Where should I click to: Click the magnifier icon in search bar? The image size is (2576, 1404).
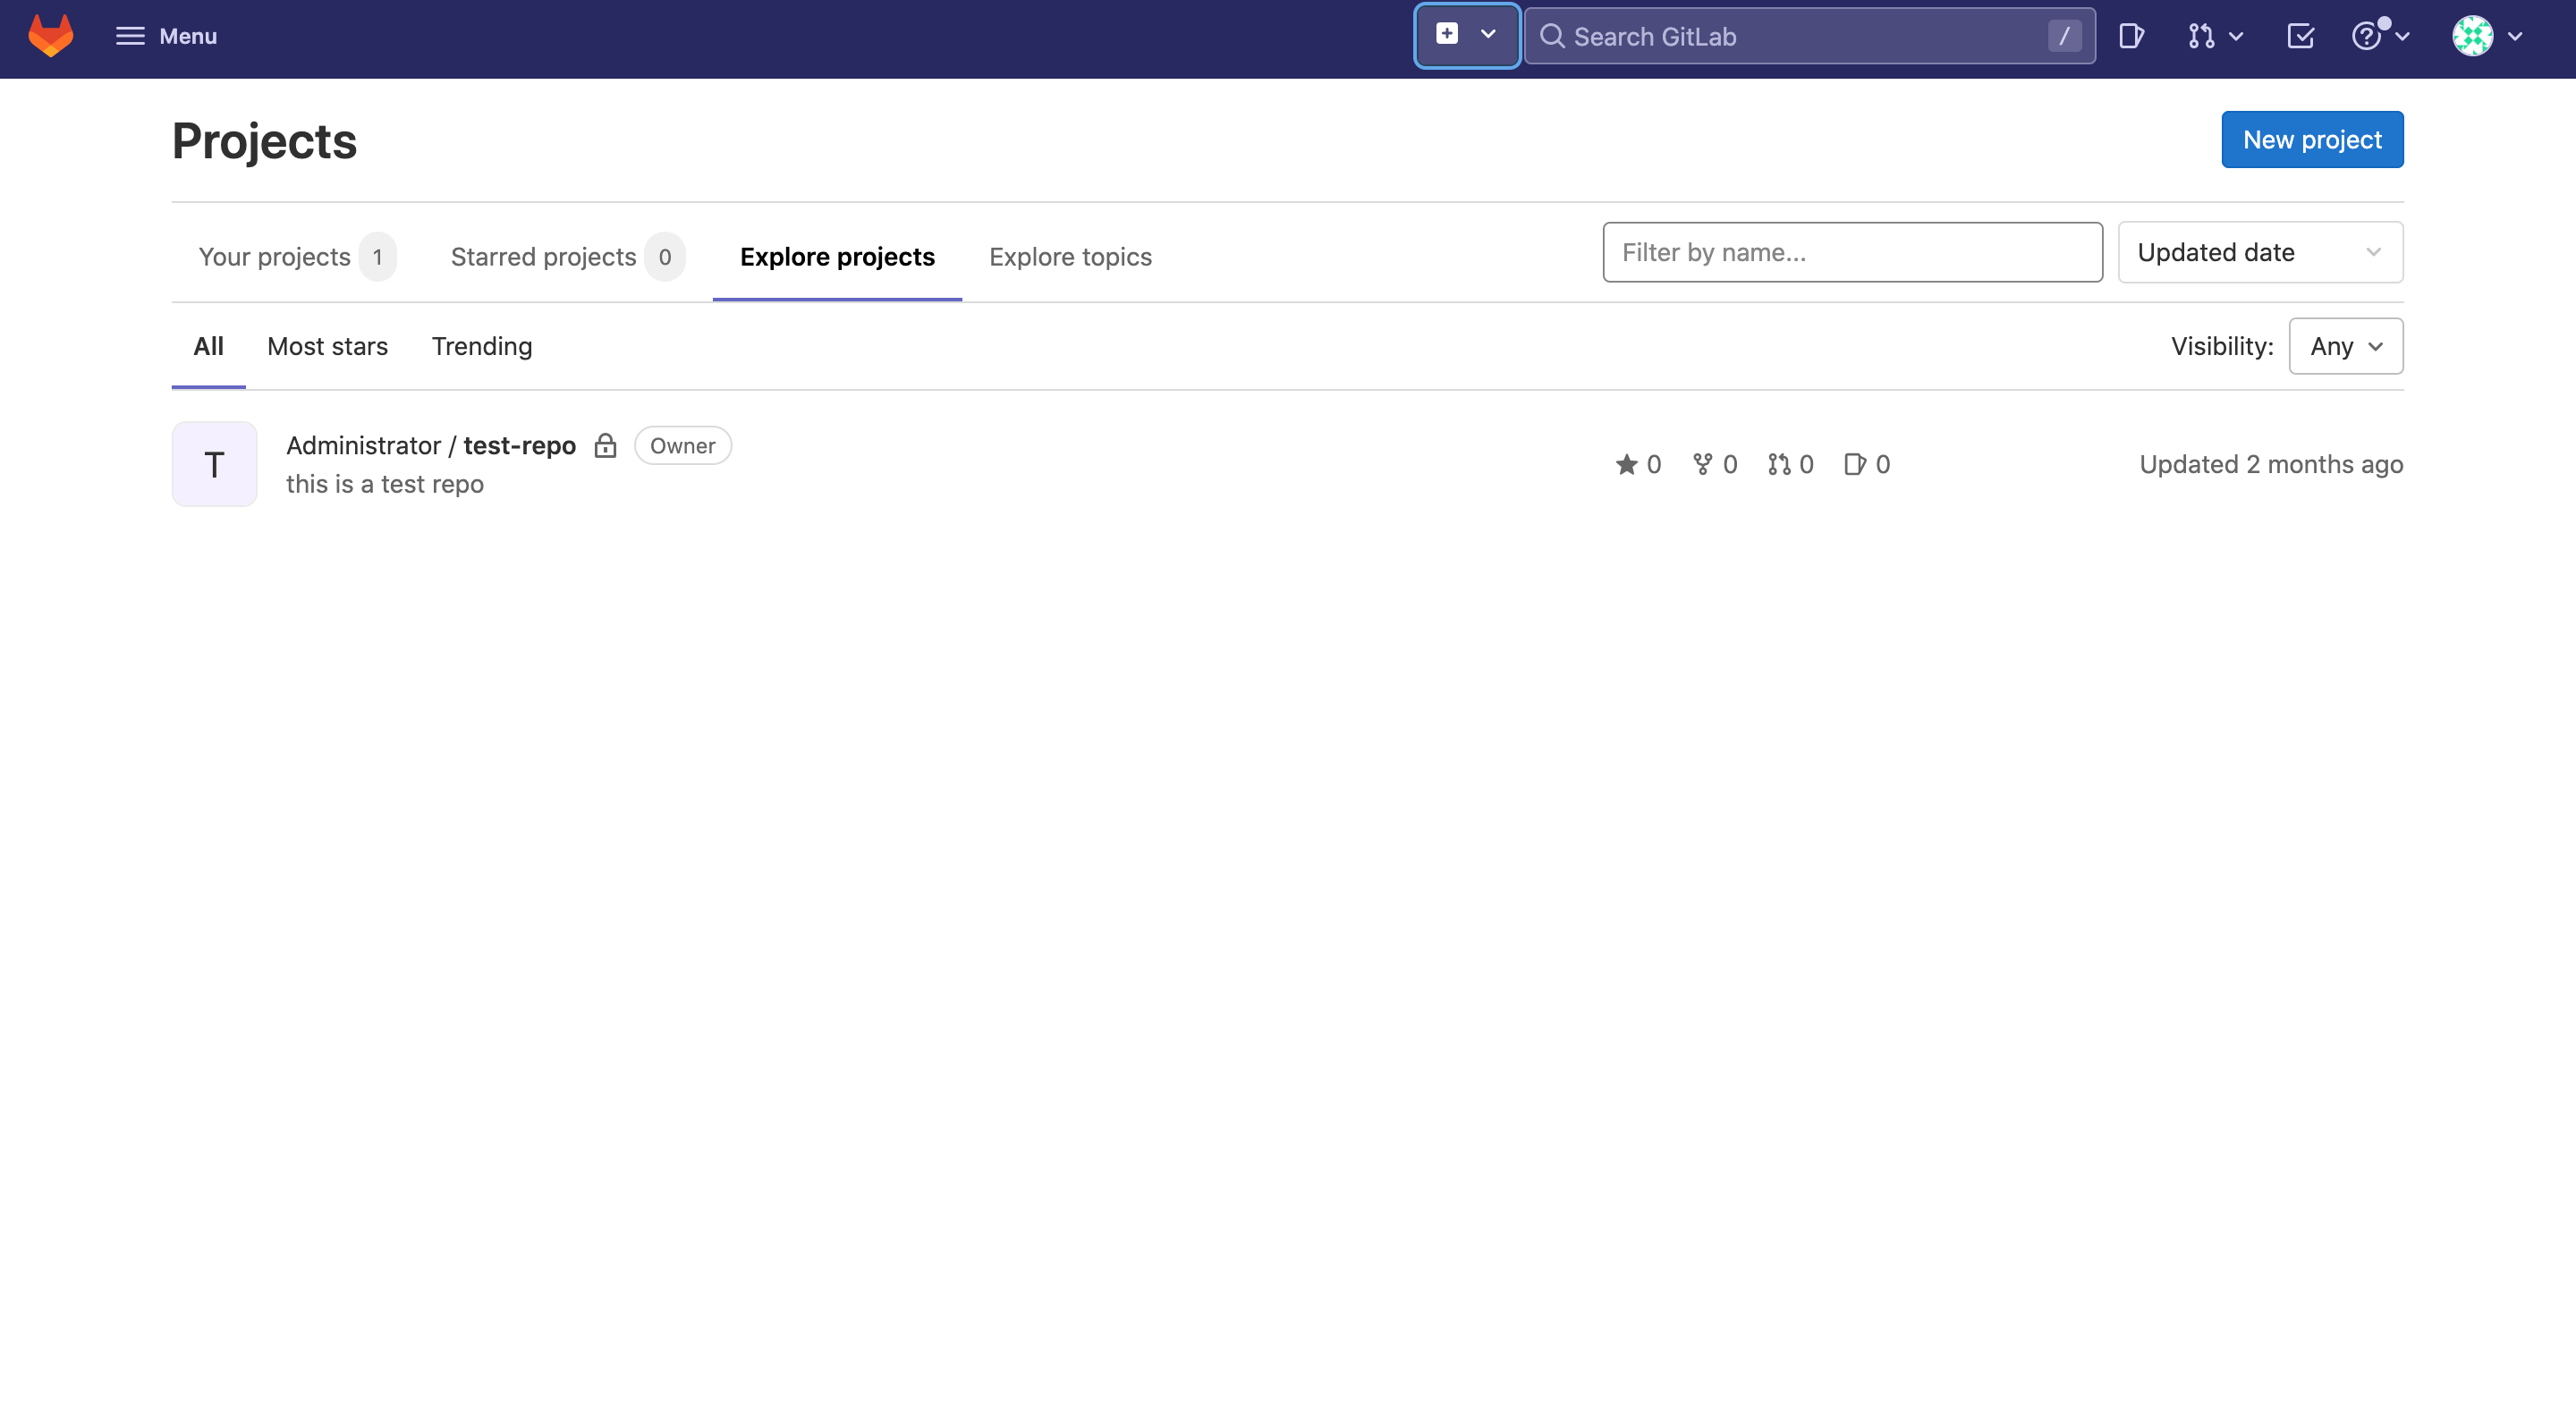pyautogui.click(x=1552, y=36)
